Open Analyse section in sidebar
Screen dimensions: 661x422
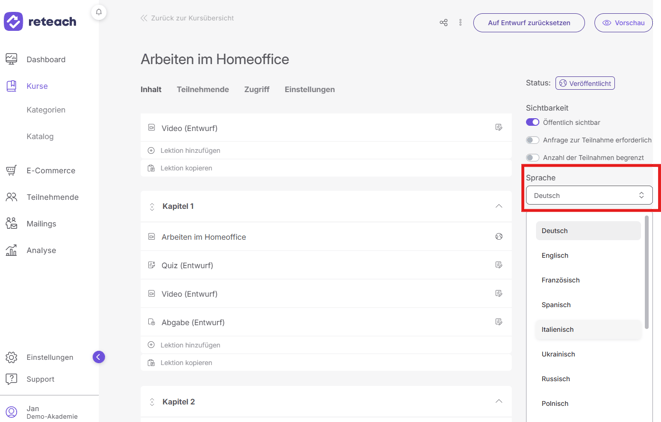[x=41, y=251]
